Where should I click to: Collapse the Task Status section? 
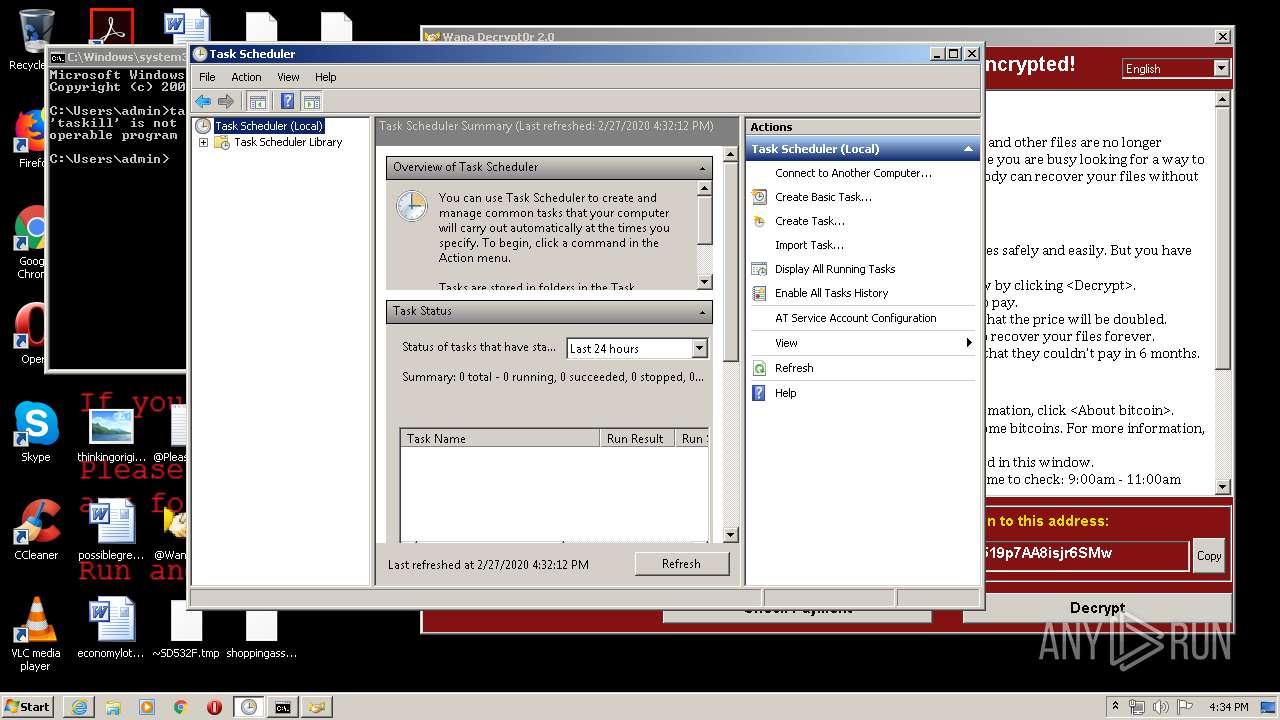pos(703,312)
